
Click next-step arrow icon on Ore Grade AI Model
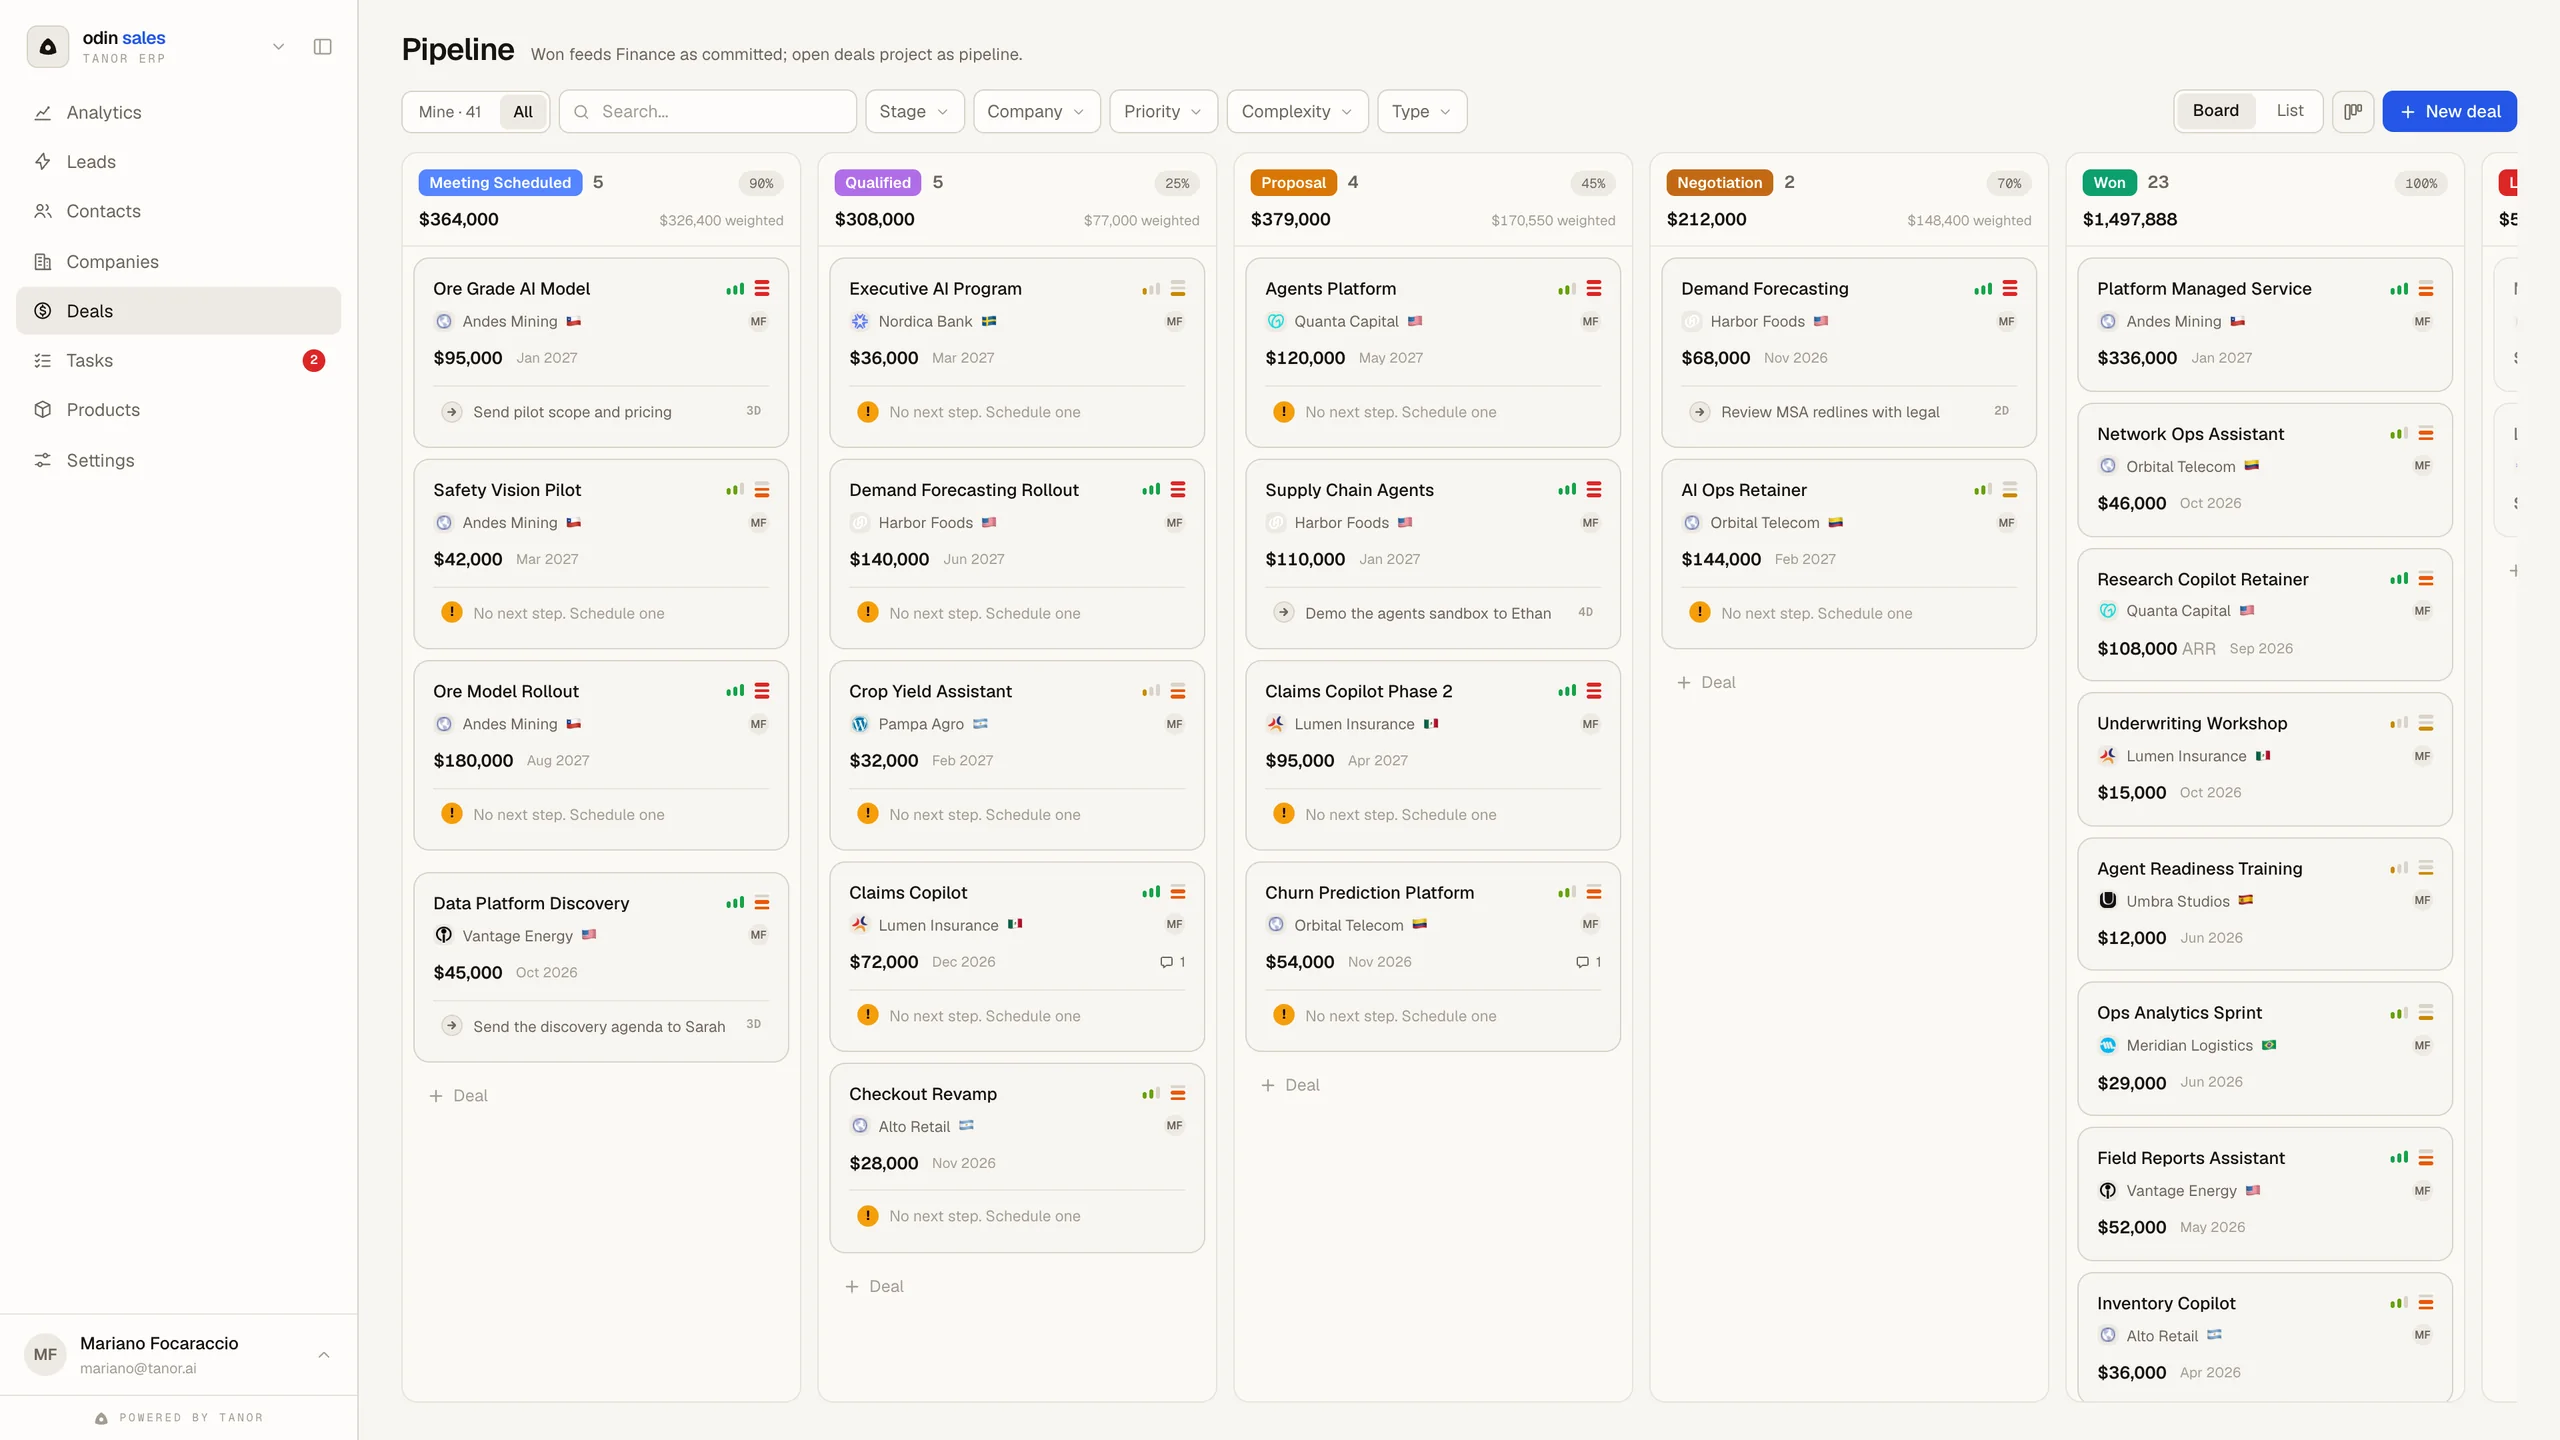click(x=452, y=412)
